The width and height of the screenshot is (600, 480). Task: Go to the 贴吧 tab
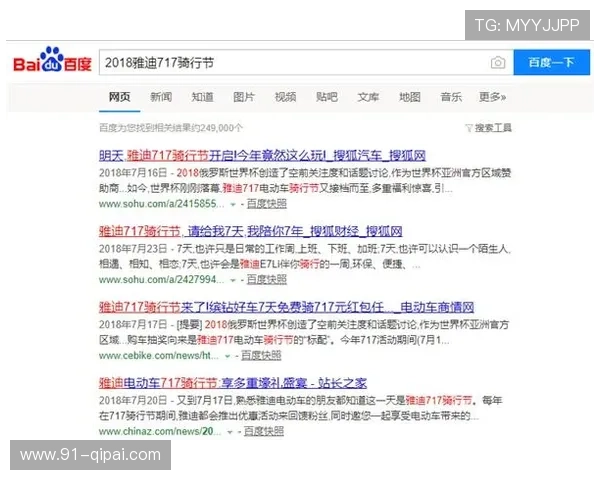(x=327, y=97)
